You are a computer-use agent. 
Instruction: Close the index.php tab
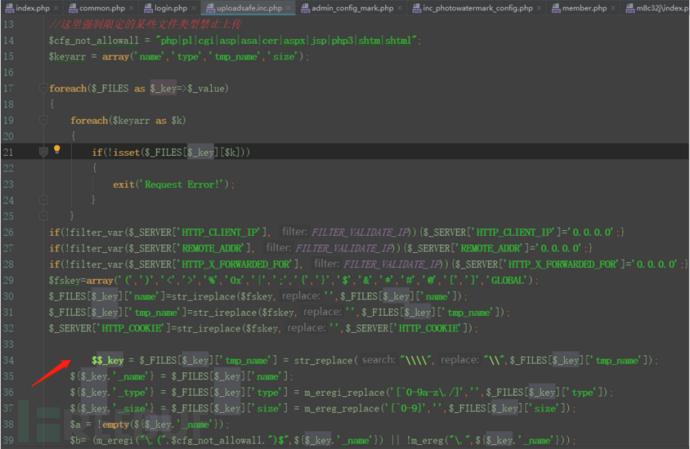(x=56, y=8)
